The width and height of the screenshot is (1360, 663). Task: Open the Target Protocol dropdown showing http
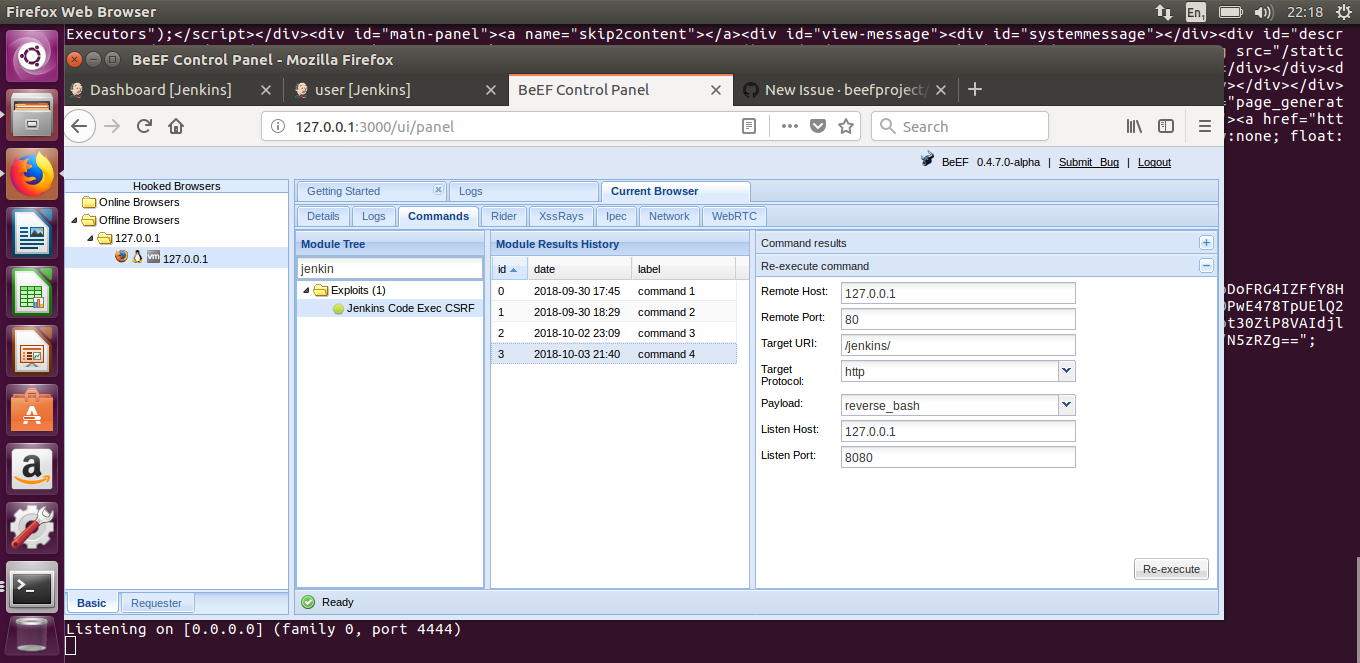pyautogui.click(x=1066, y=370)
